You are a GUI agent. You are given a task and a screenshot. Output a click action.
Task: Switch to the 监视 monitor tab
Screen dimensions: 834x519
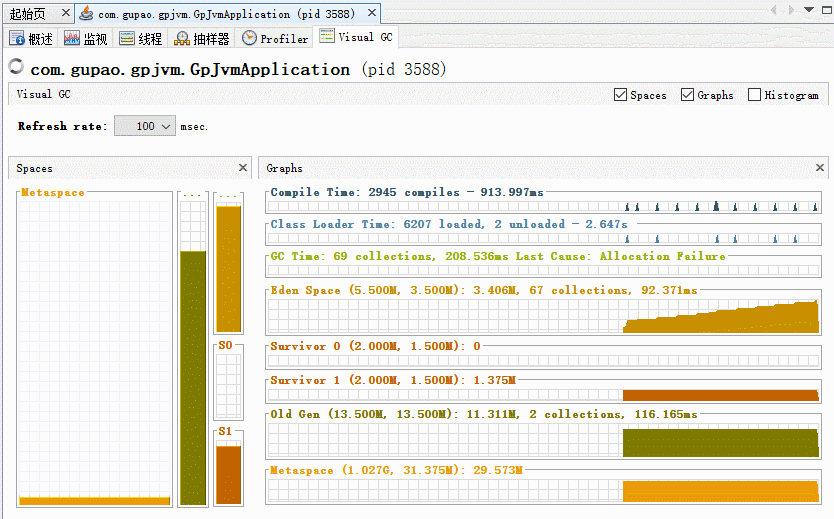[85, 39]
